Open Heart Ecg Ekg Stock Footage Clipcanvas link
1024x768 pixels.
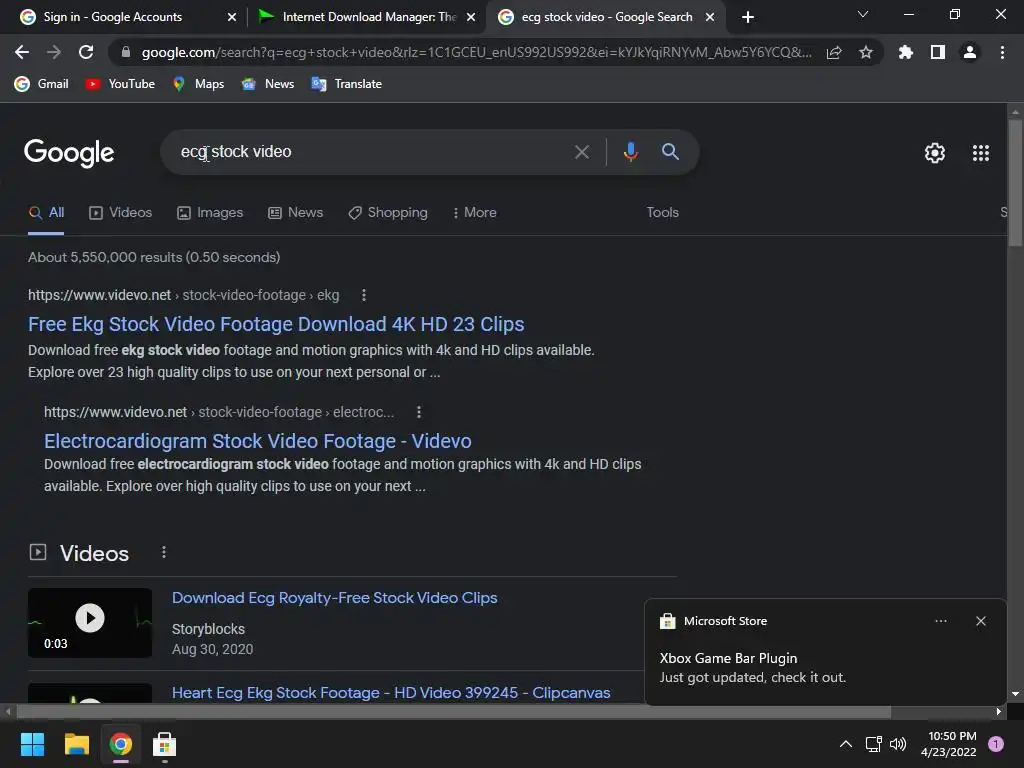click(391, 692)
